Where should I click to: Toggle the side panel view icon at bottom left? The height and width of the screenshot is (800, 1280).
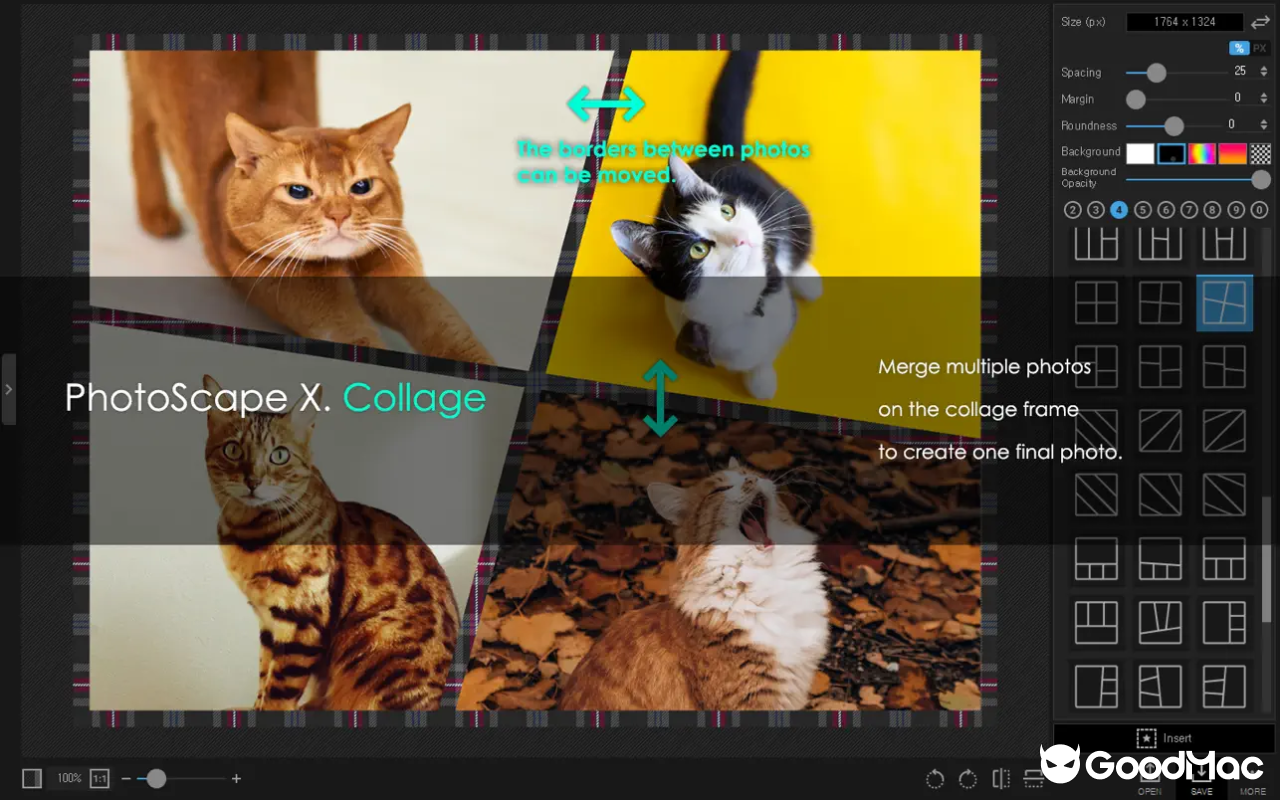click(32, 778)
